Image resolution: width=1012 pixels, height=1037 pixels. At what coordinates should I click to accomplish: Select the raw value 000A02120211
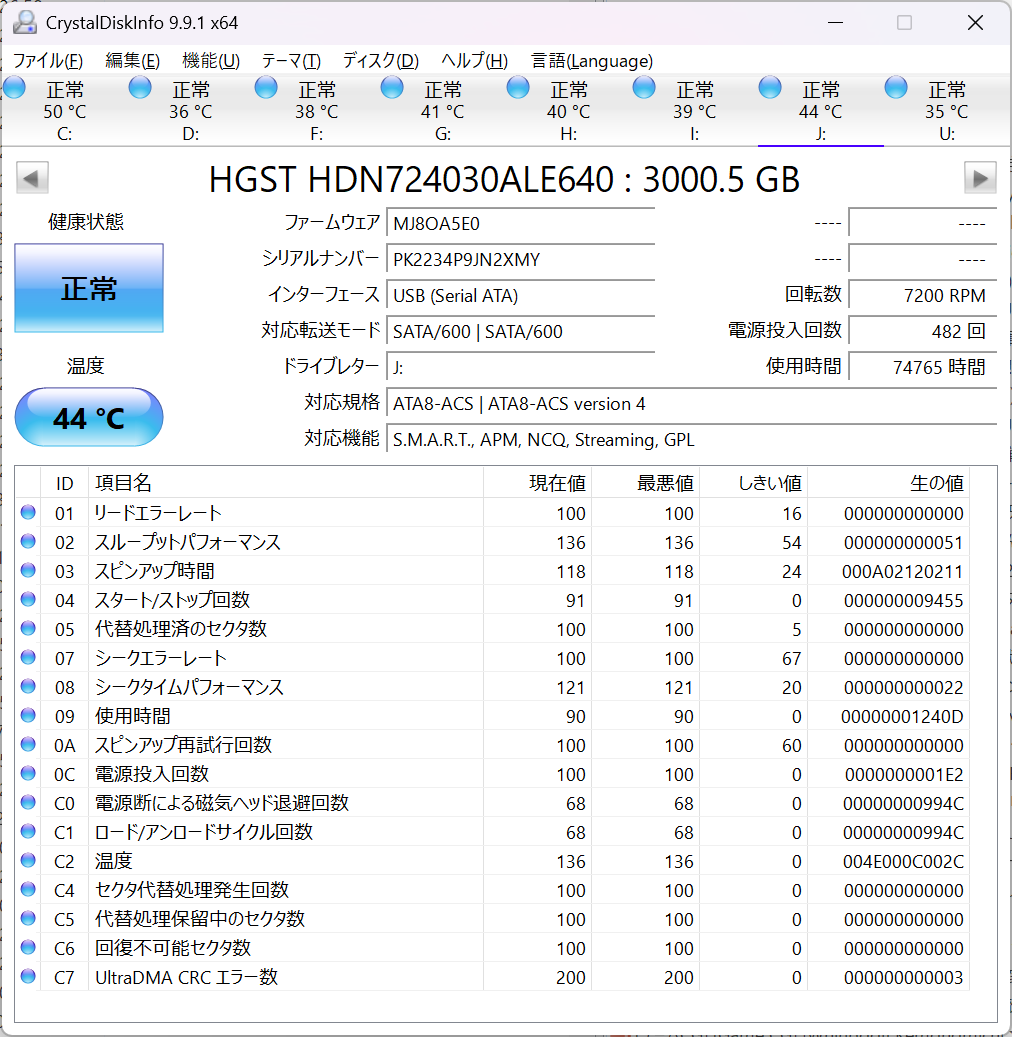coord(902,571)
